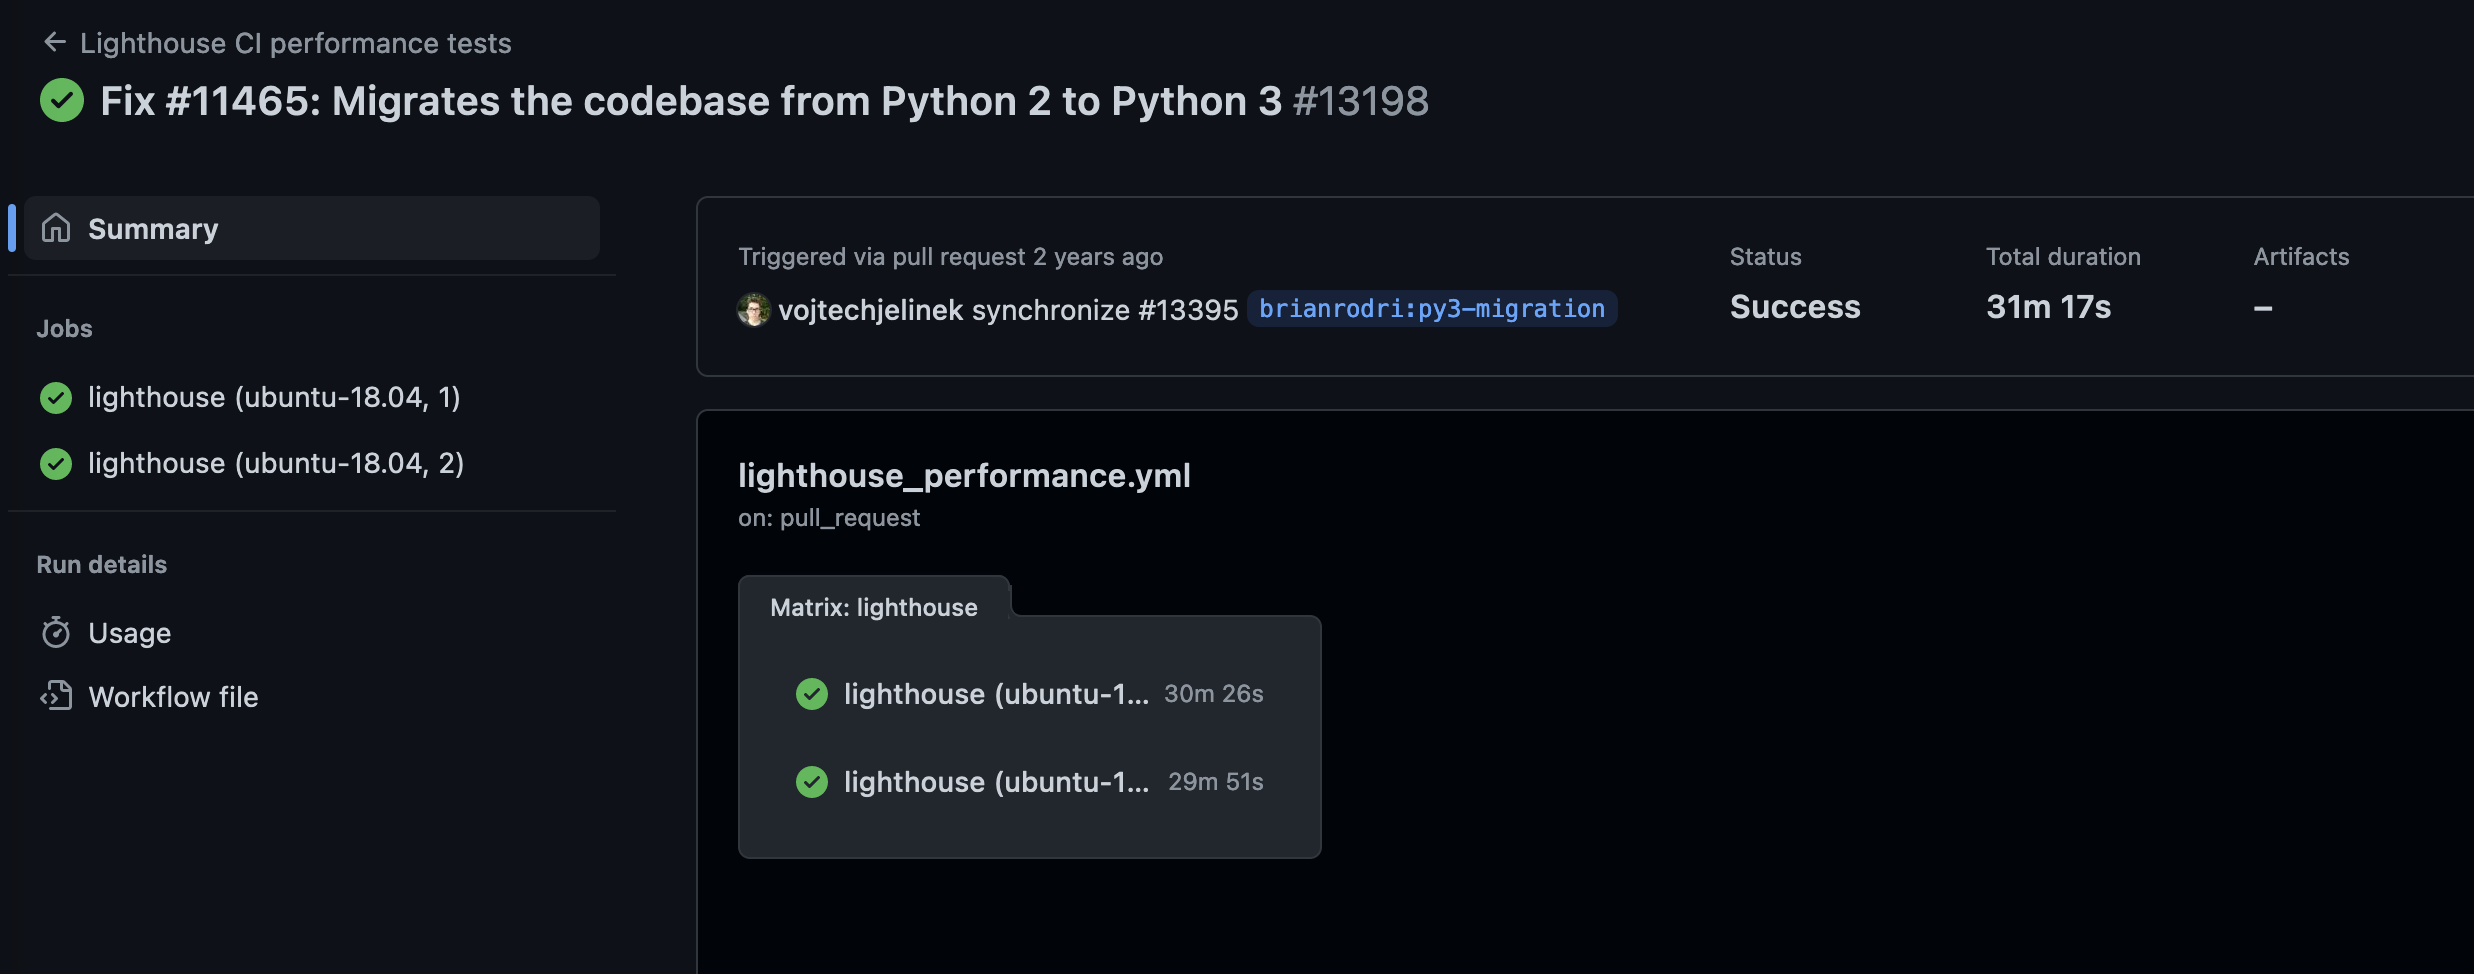
Task: Click the green success checkmark beside the run title
Action: pos(62,100)
